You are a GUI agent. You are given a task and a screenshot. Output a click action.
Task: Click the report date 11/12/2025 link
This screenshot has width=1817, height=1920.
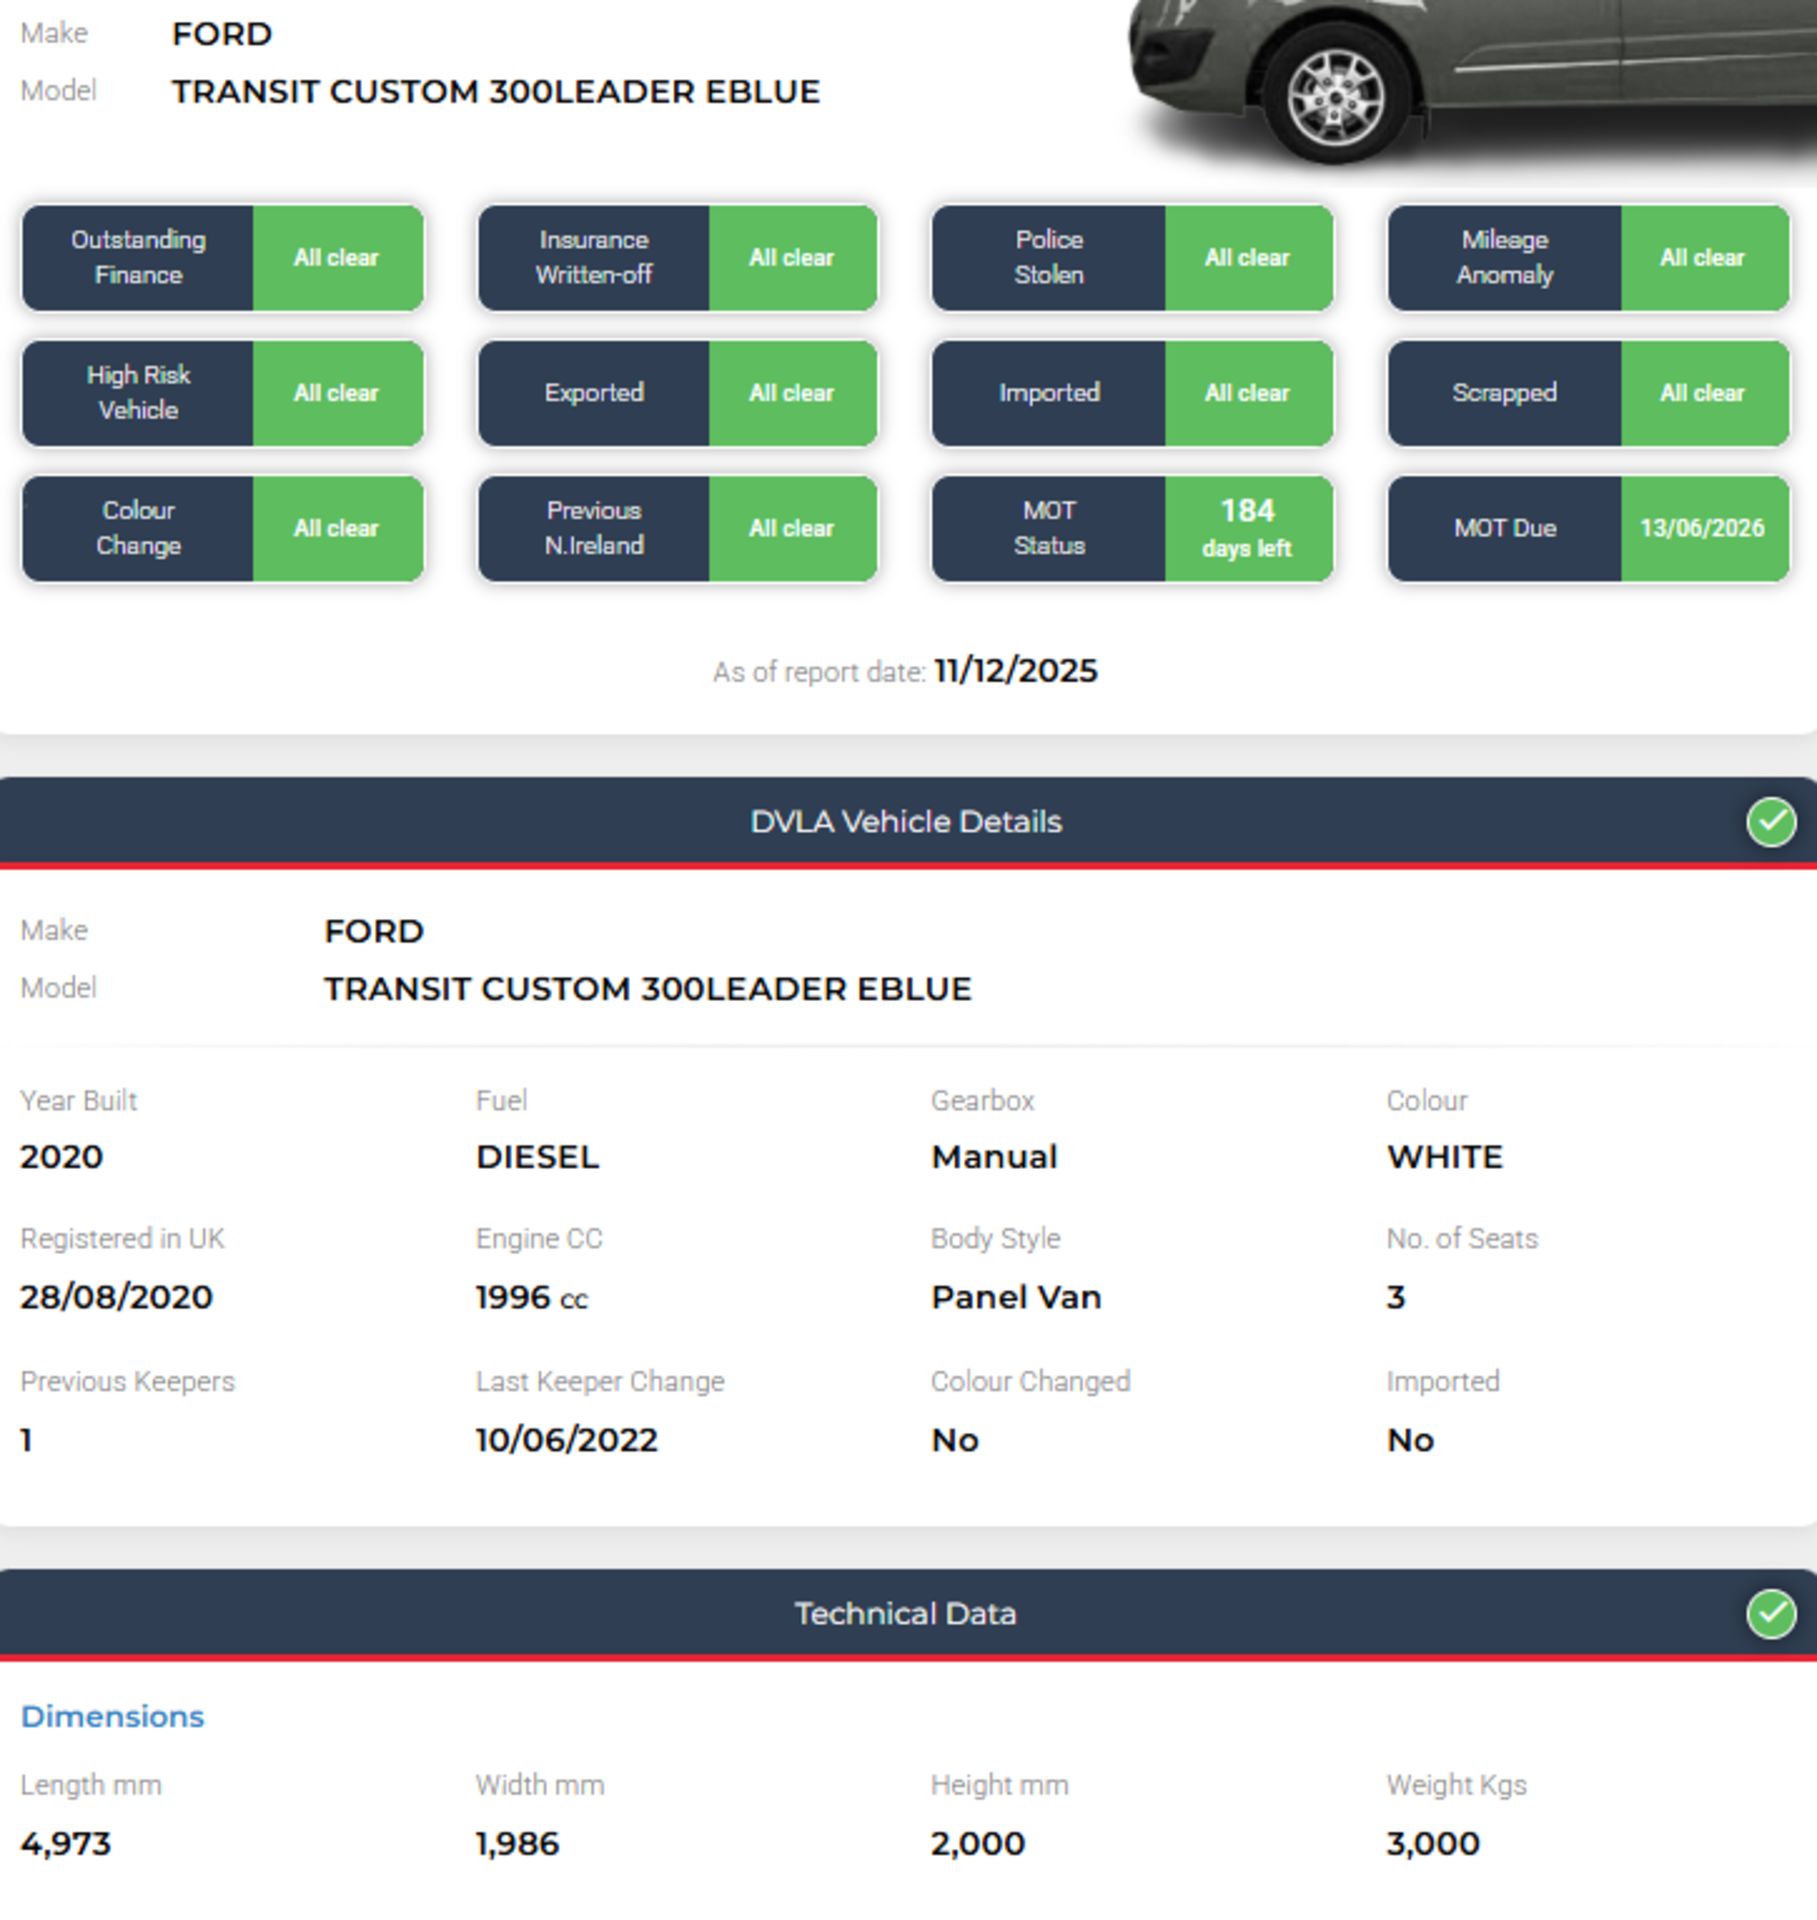tap(1014, 672)
